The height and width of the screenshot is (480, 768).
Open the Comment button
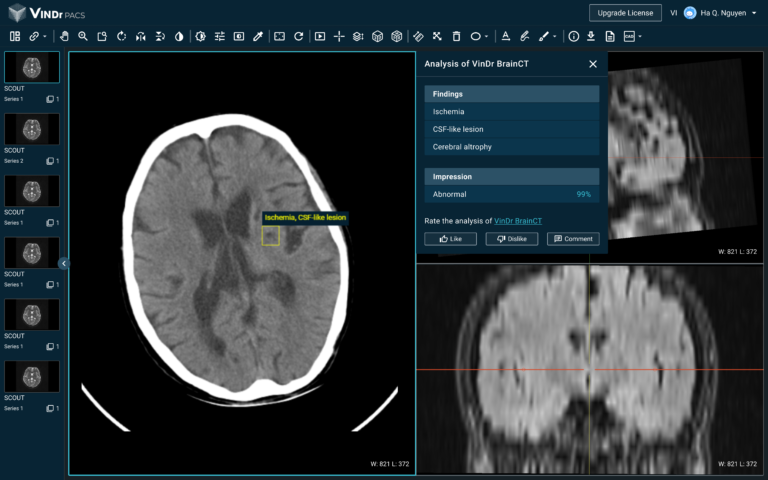[573, 239]
